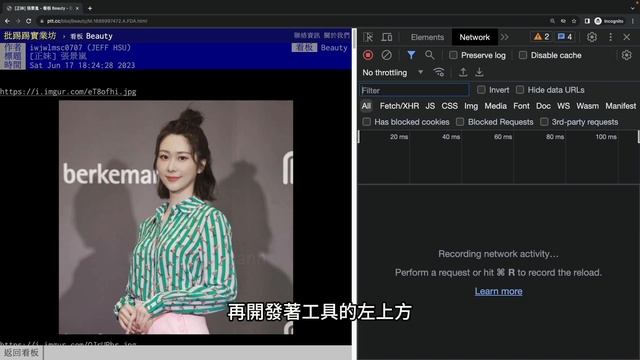Toggle the network filter funnel icon
The width and height of the screenshot is (640, 360).
click(411, 55)
